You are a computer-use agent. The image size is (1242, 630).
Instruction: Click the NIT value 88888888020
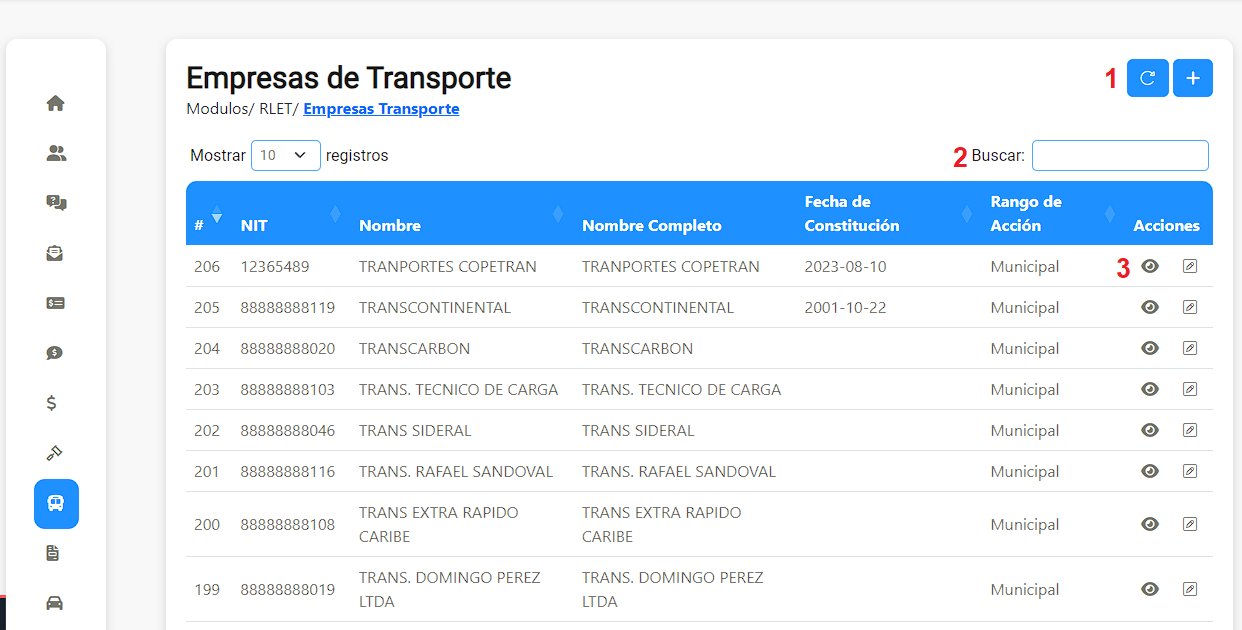tap(288, 349)
